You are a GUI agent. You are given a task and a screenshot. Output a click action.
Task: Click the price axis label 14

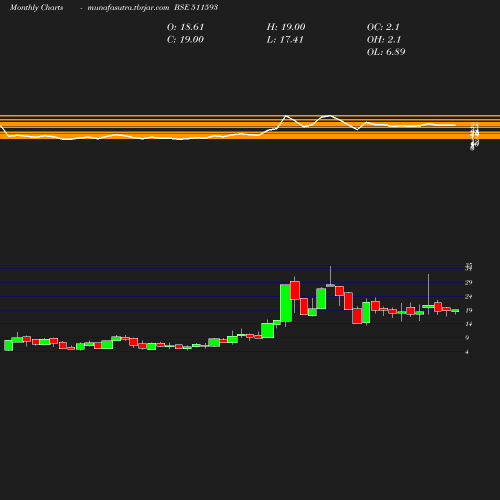(469, 324)
